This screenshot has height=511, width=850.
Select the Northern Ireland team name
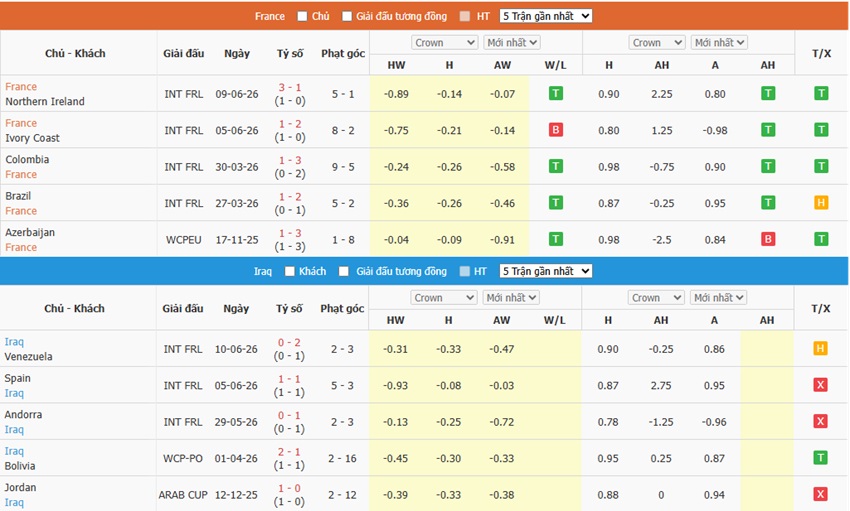point(45,101)
